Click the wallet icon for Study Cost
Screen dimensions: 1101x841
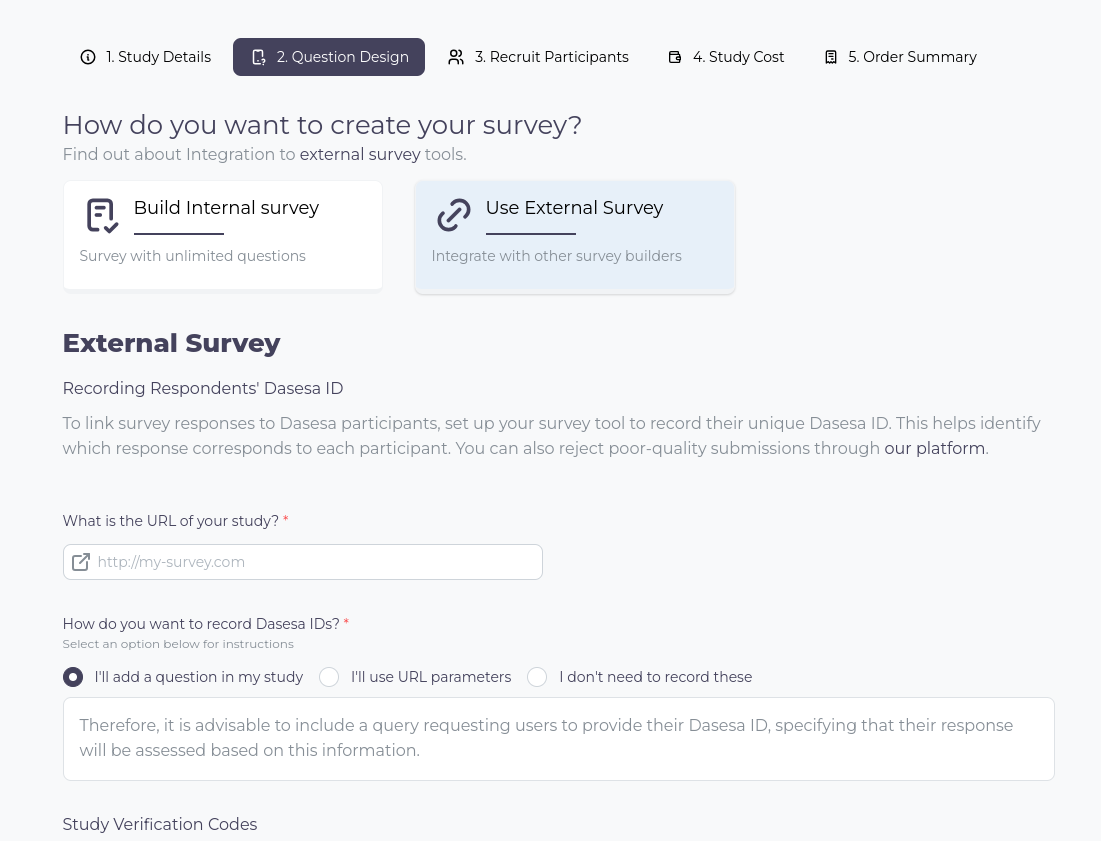click(675, 57)
